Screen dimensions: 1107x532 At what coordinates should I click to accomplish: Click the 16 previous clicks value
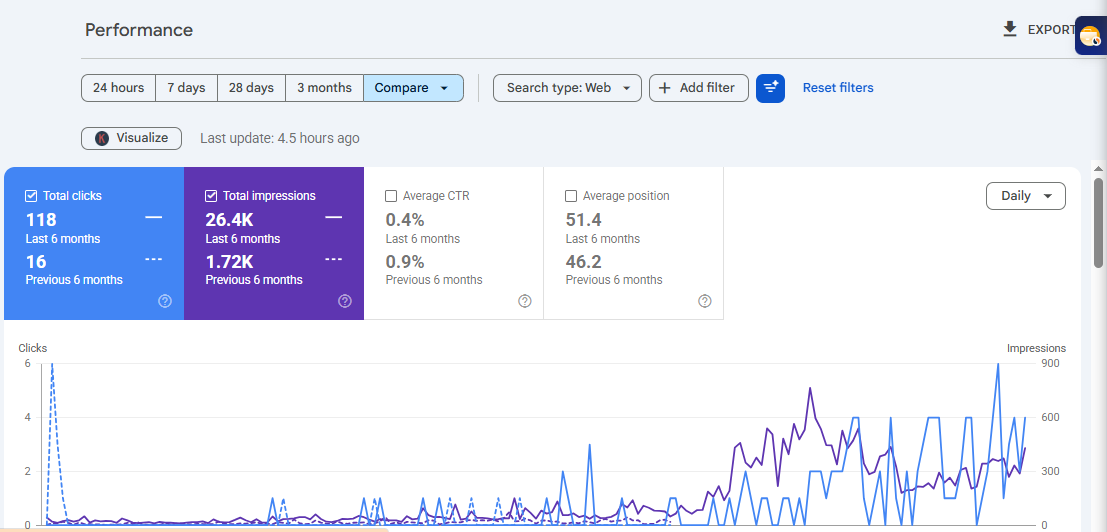36,262
